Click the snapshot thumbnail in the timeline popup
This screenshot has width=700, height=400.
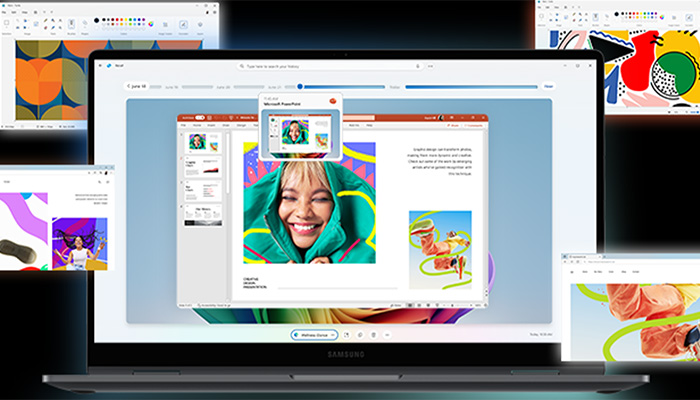[x=300, y=132]
